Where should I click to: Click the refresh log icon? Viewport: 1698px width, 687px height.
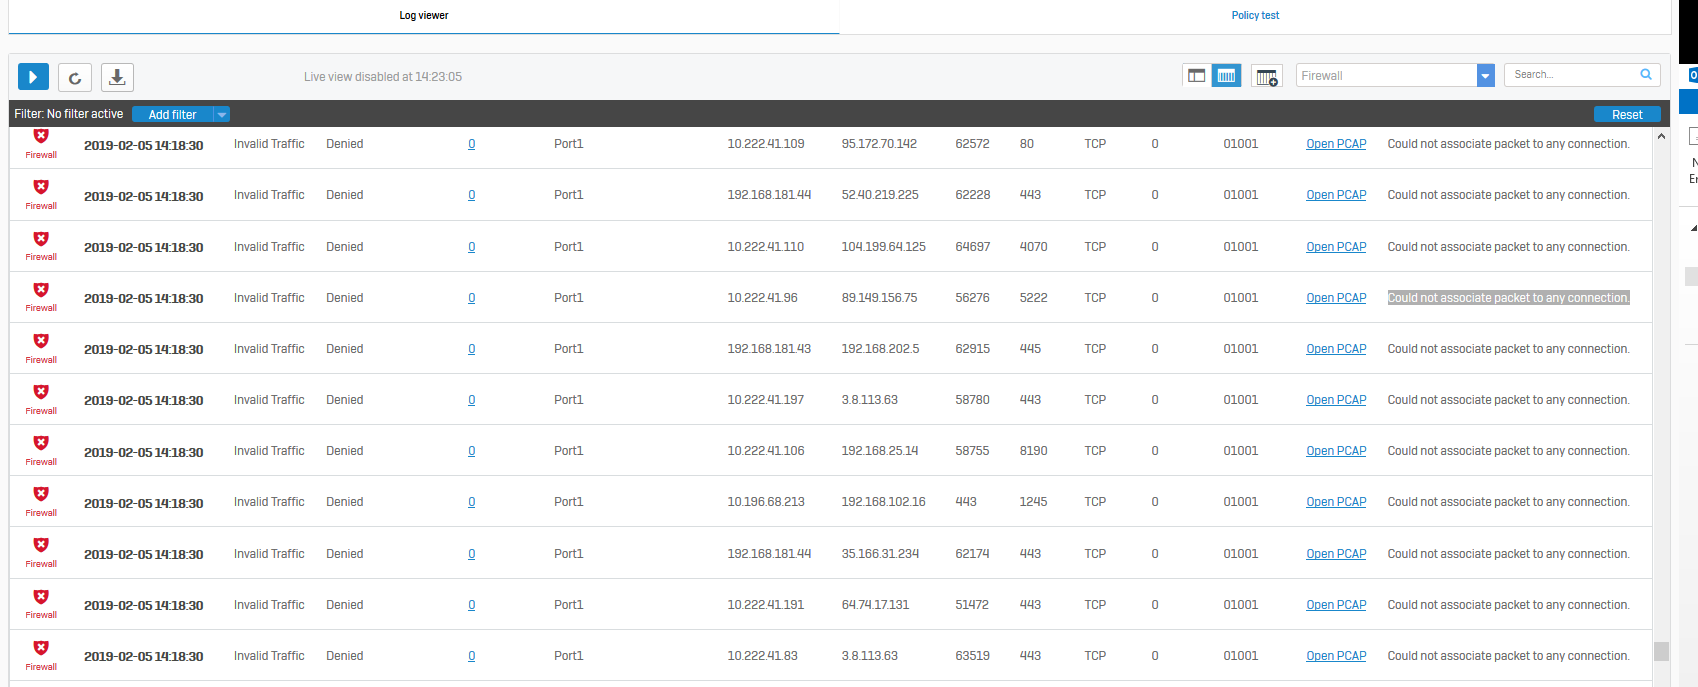tap(75, 77)
